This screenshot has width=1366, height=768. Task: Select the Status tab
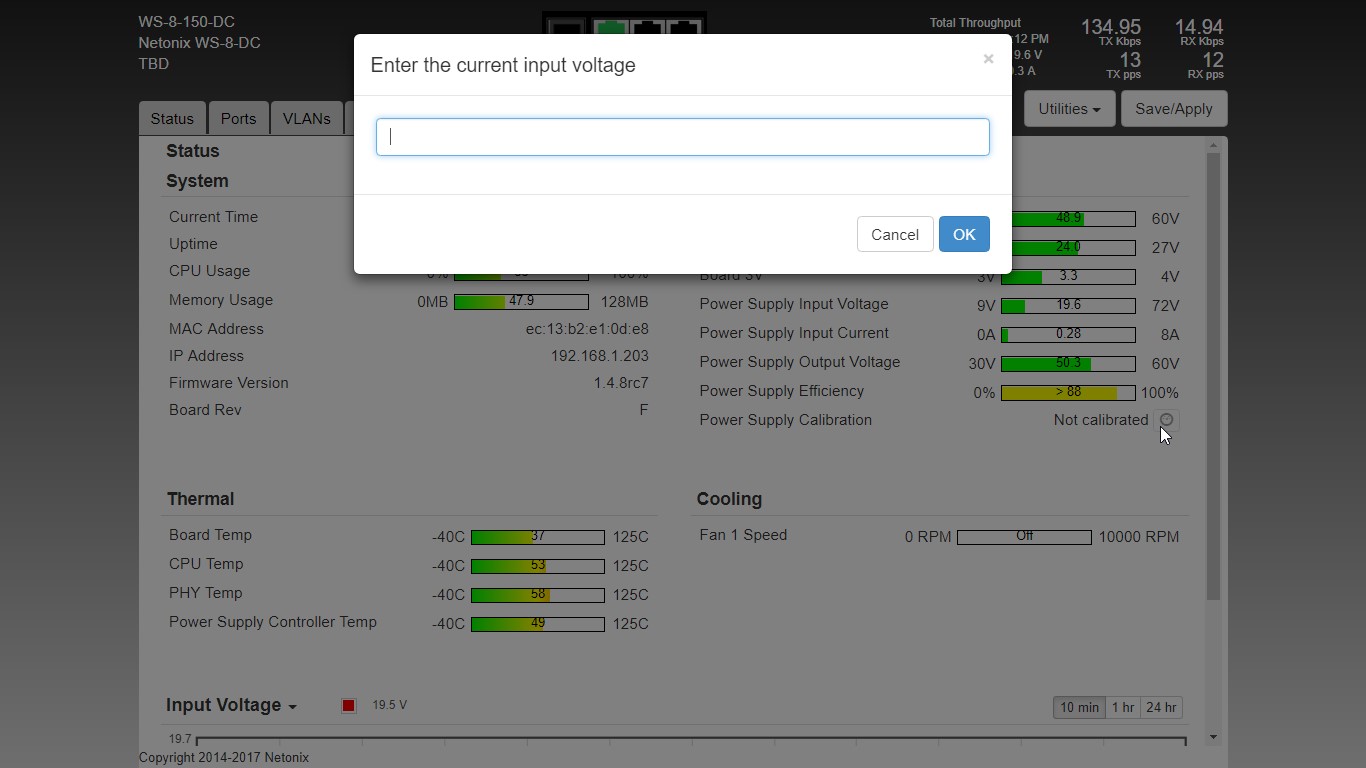(172, 118)
